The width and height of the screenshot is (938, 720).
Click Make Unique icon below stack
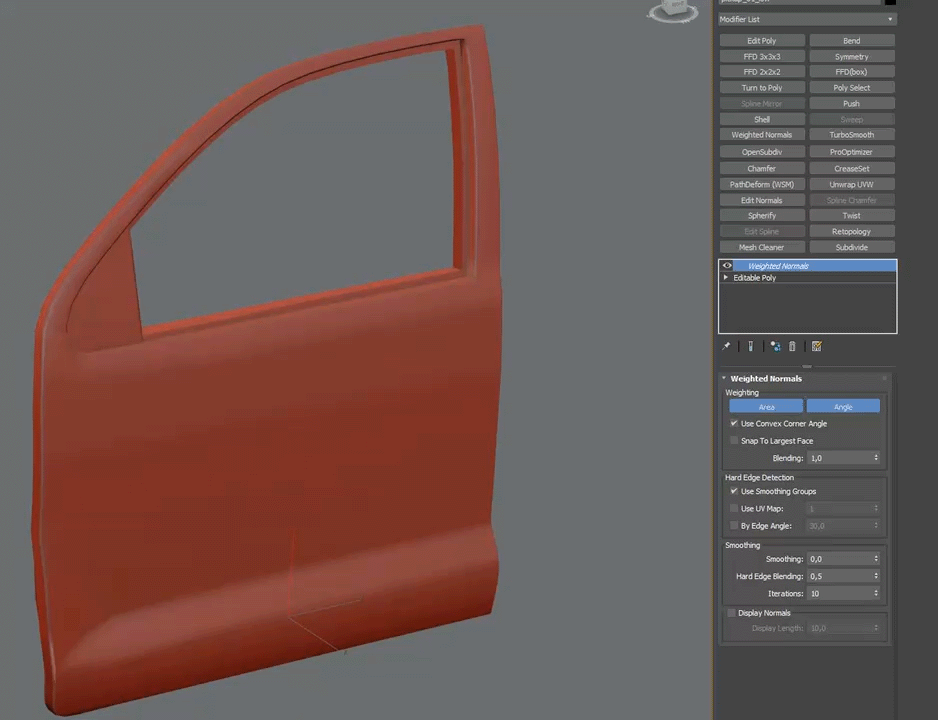click(x=775, y=346)
